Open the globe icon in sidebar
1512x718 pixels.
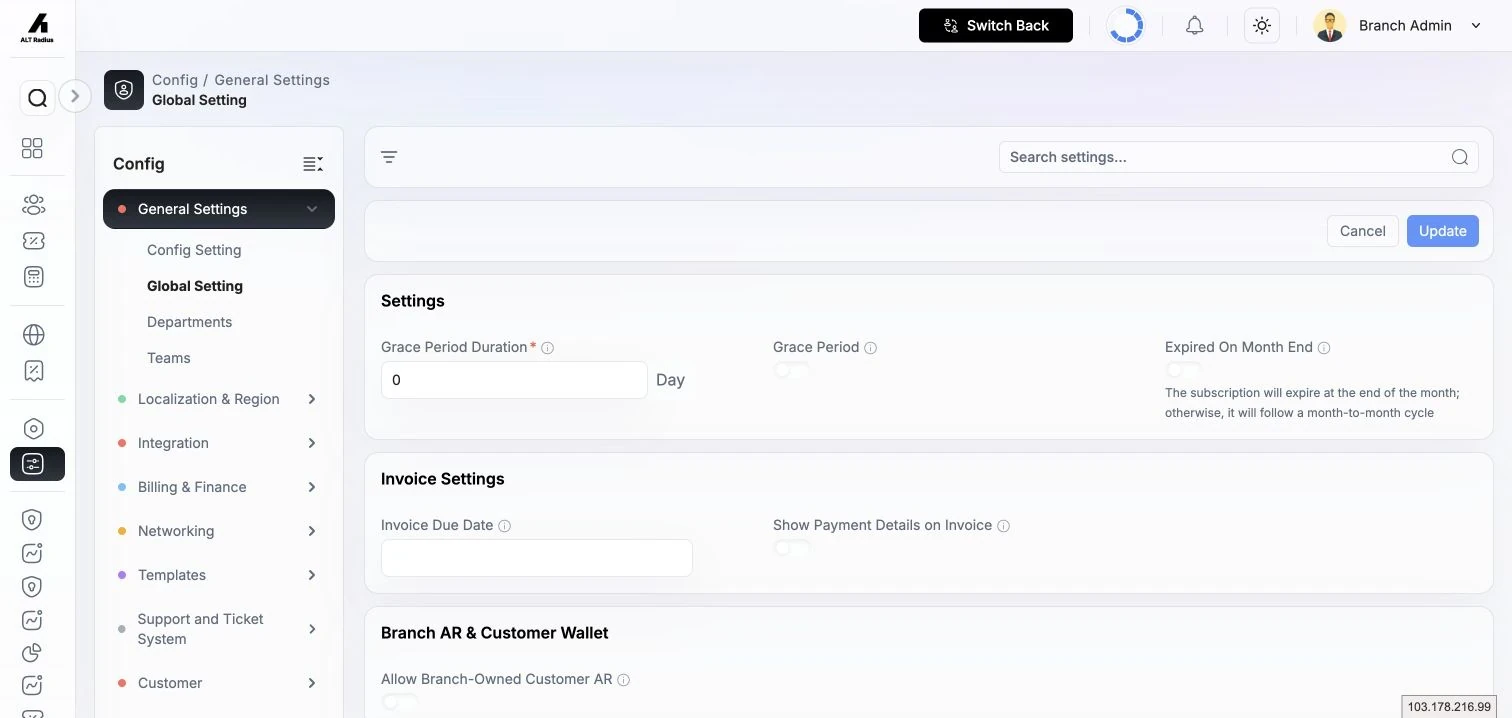pyautogui.click(x=33, y=334)
